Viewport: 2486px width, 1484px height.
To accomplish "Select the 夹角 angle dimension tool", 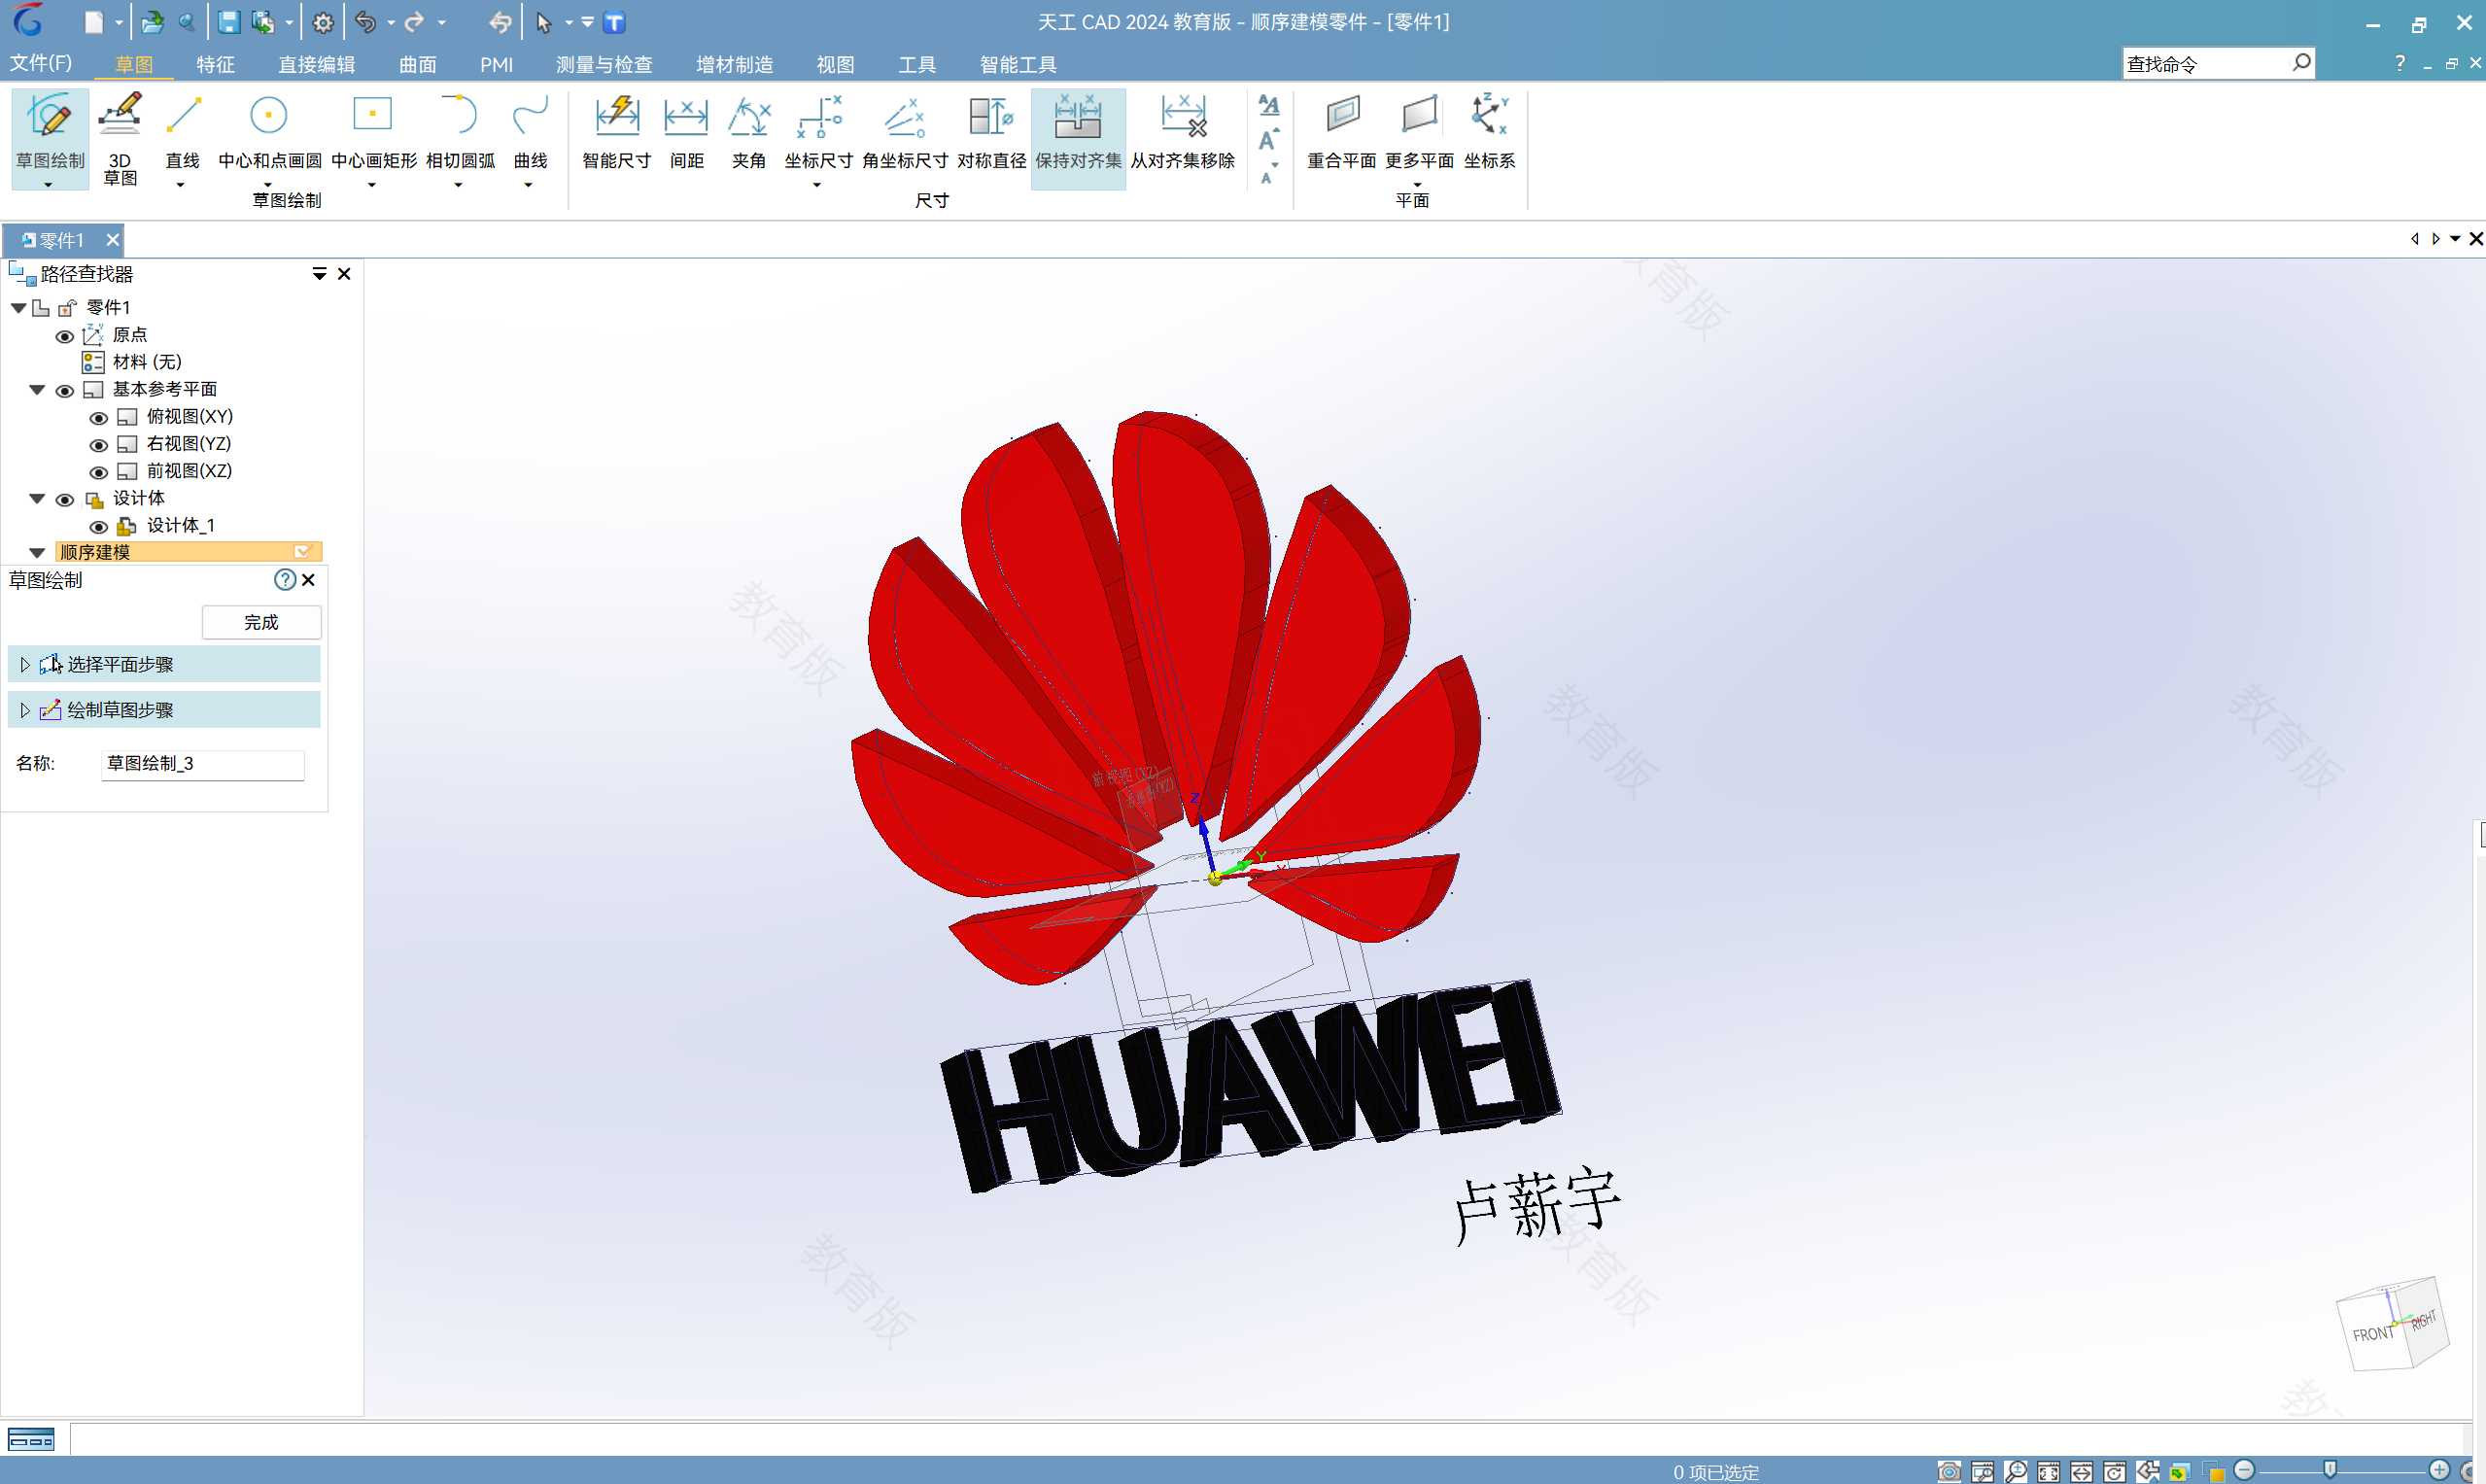I will click(748, 132).
